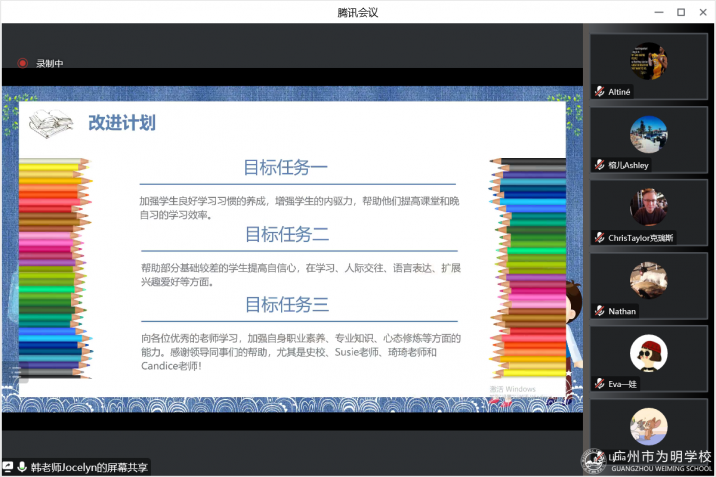The image size is (716, 477).
Task: Select 榕儿Ashley's avatar picture
Action: (x=648, y=135)
